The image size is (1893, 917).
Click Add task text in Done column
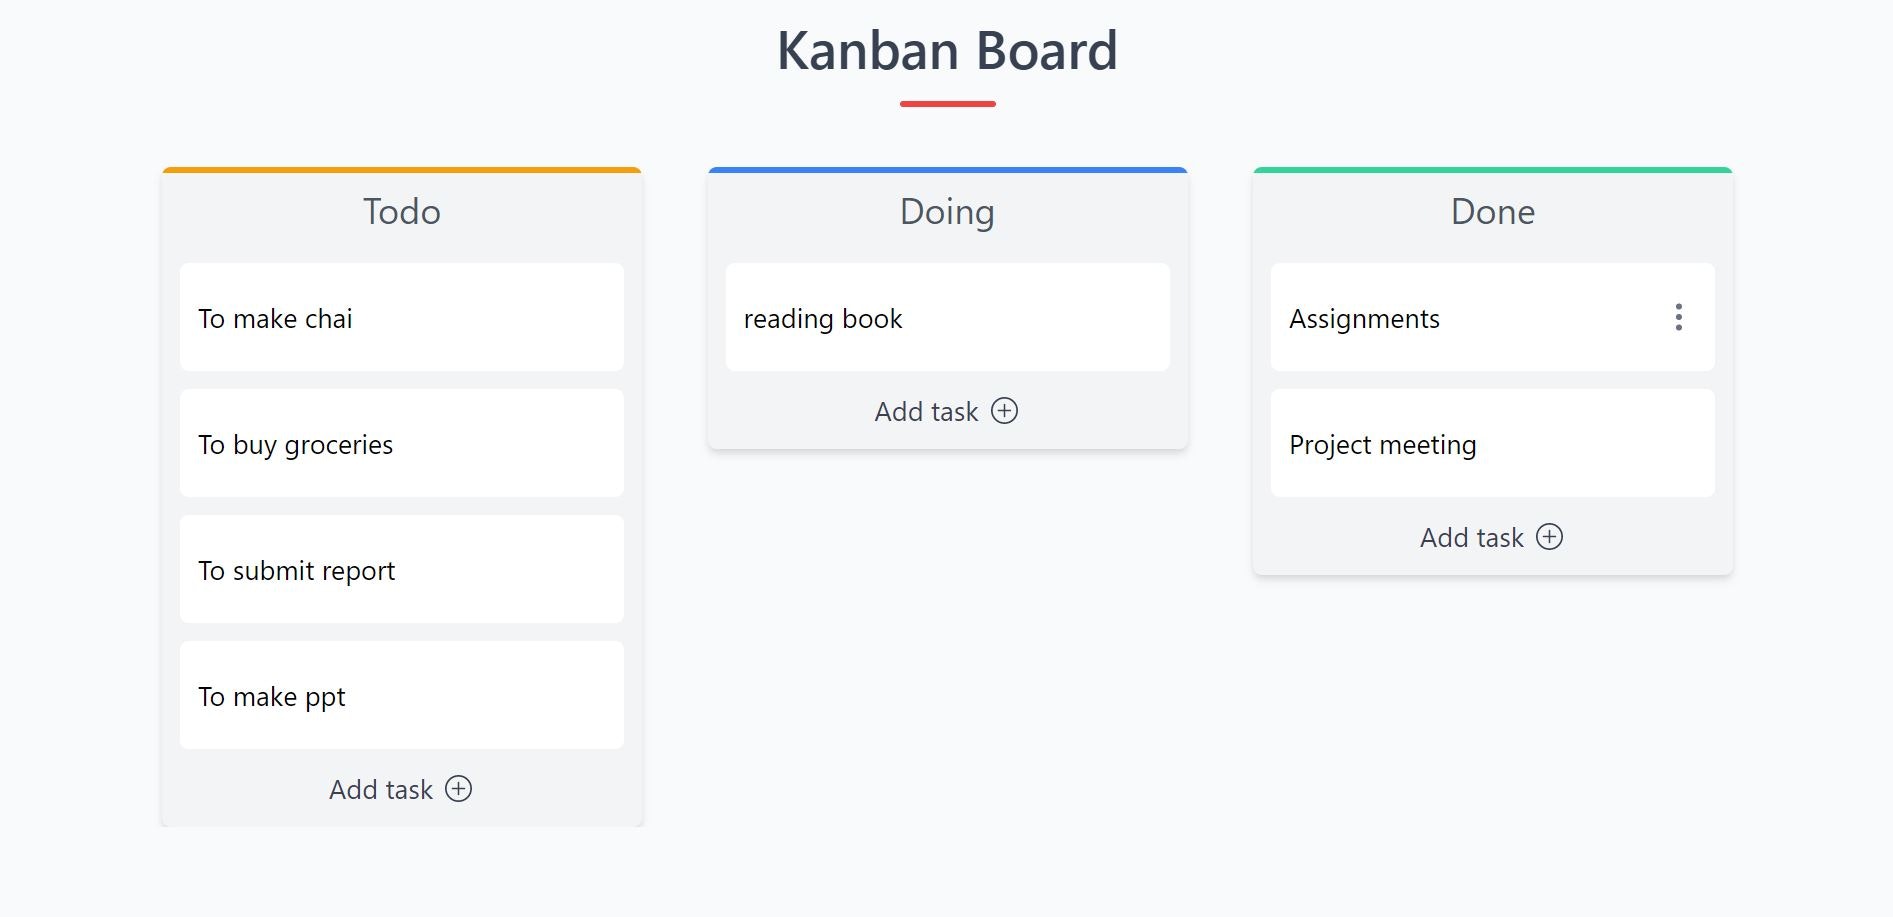1472,538
